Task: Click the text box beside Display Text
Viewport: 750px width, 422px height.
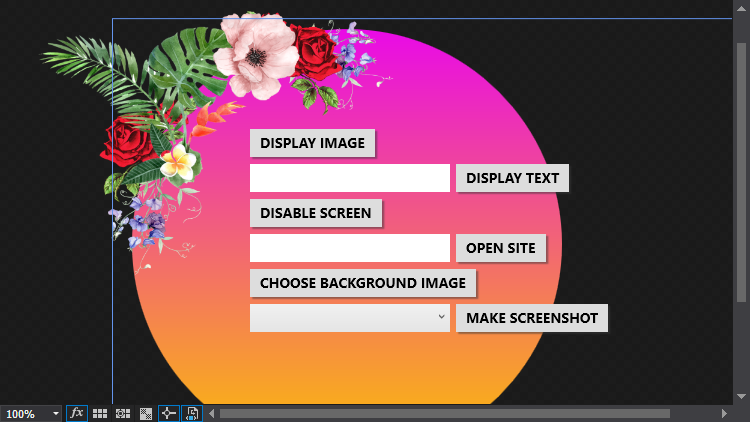Action: pyautogui.click(x=349, y=178)
